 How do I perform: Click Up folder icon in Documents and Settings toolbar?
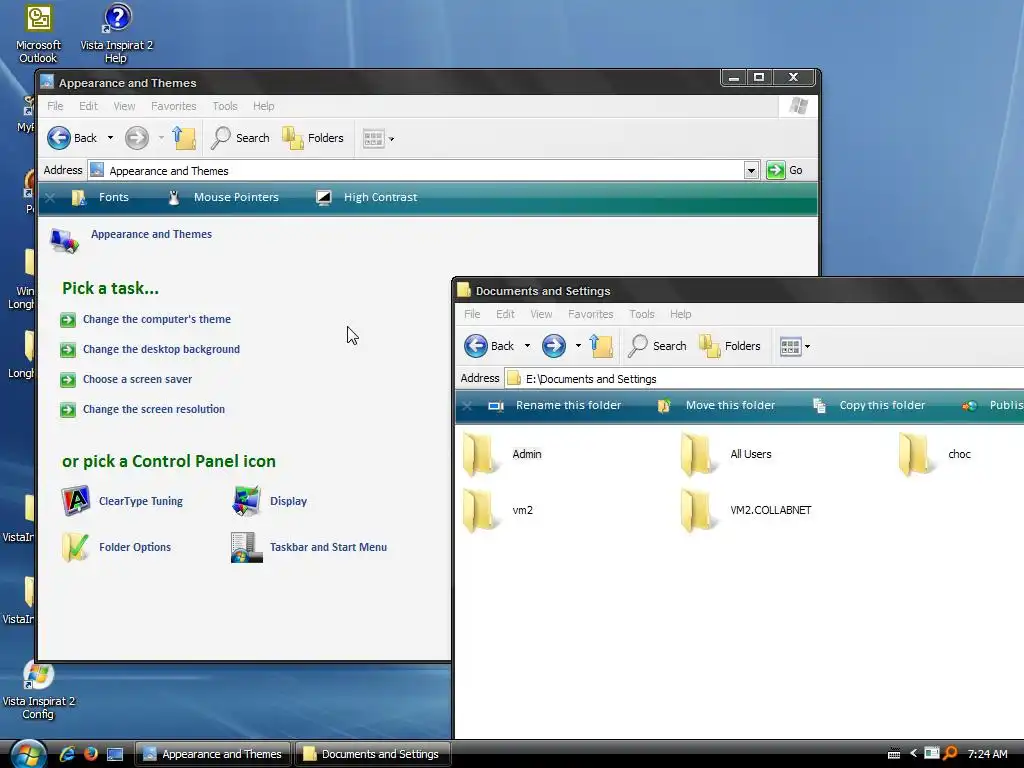click(601, 345)
